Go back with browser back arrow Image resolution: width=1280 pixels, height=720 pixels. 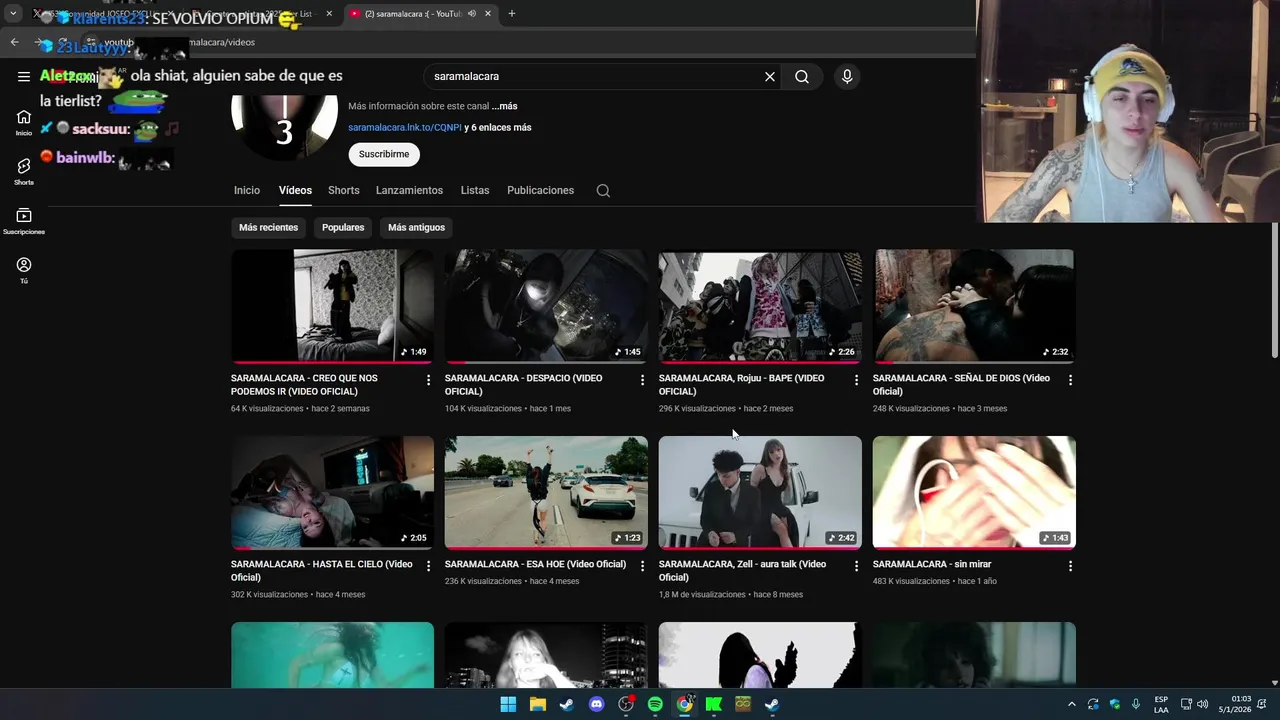[14, 42]
